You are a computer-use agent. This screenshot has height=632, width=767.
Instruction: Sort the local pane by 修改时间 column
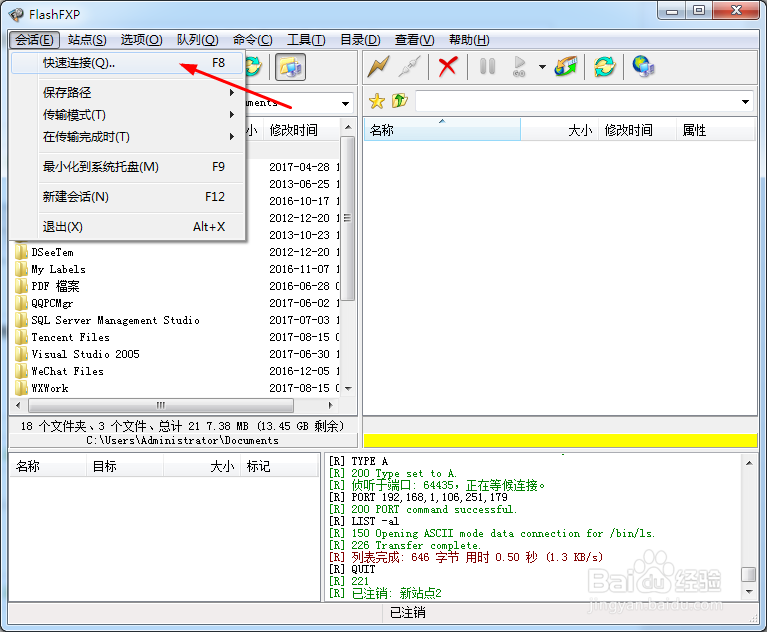click(299, 130)
